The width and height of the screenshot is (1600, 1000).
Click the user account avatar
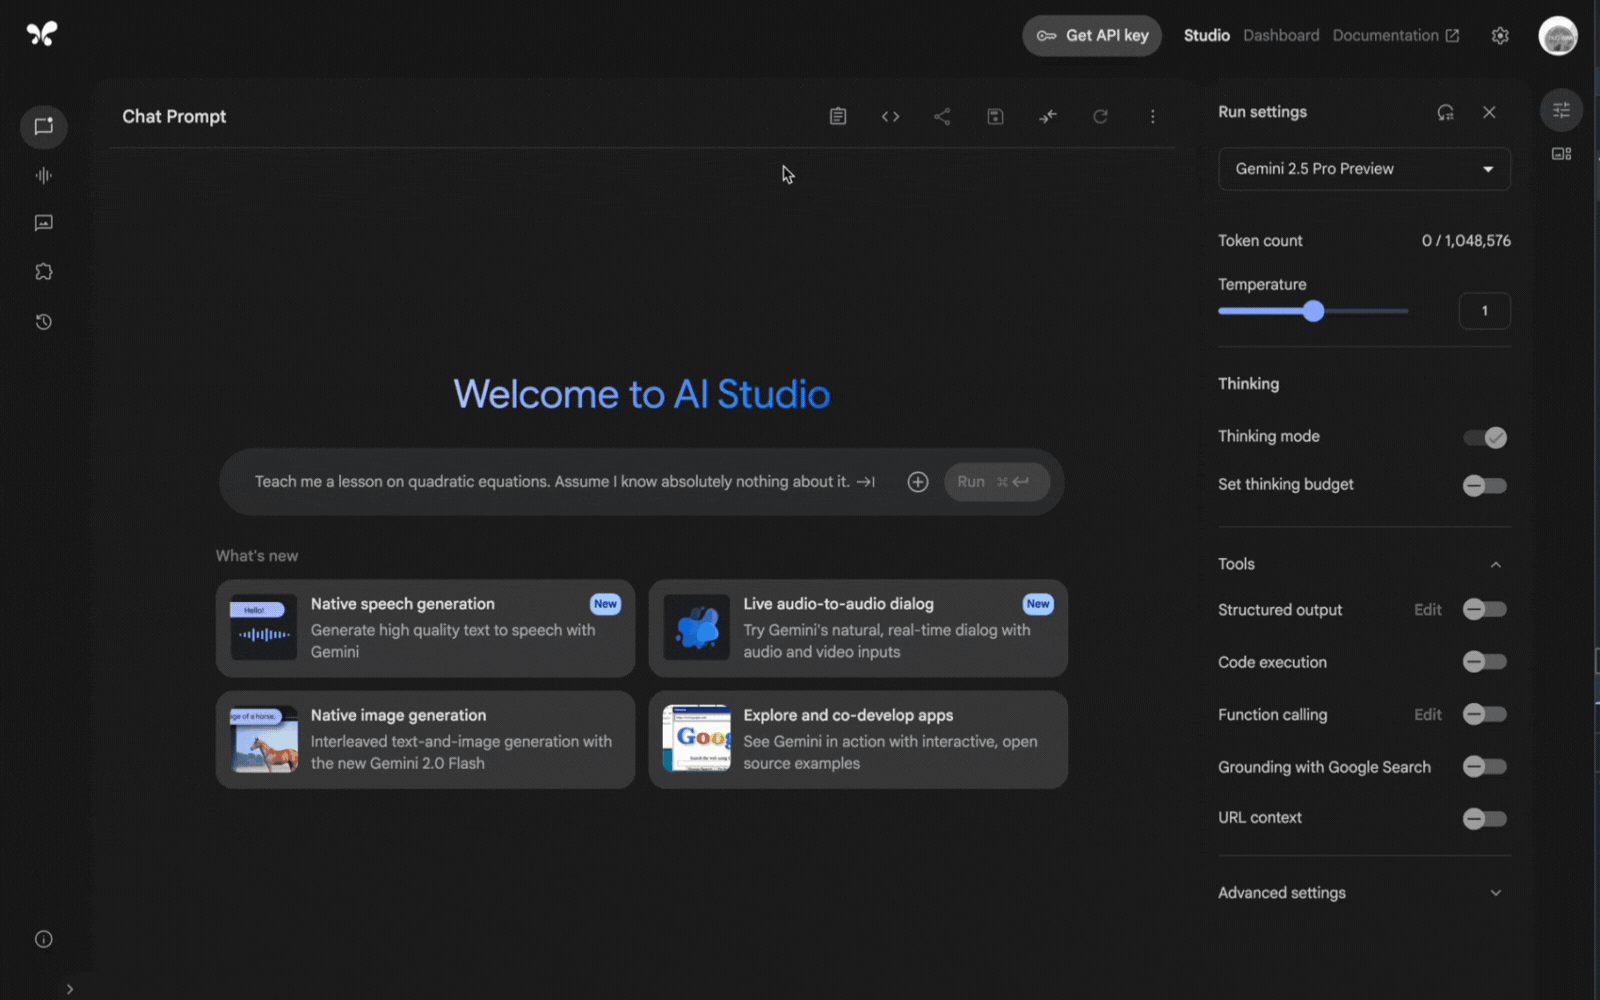click(1558, 36)
